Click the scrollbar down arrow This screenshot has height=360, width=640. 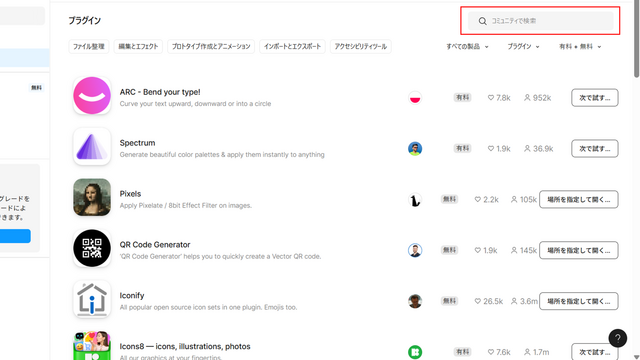coord(637,357)
